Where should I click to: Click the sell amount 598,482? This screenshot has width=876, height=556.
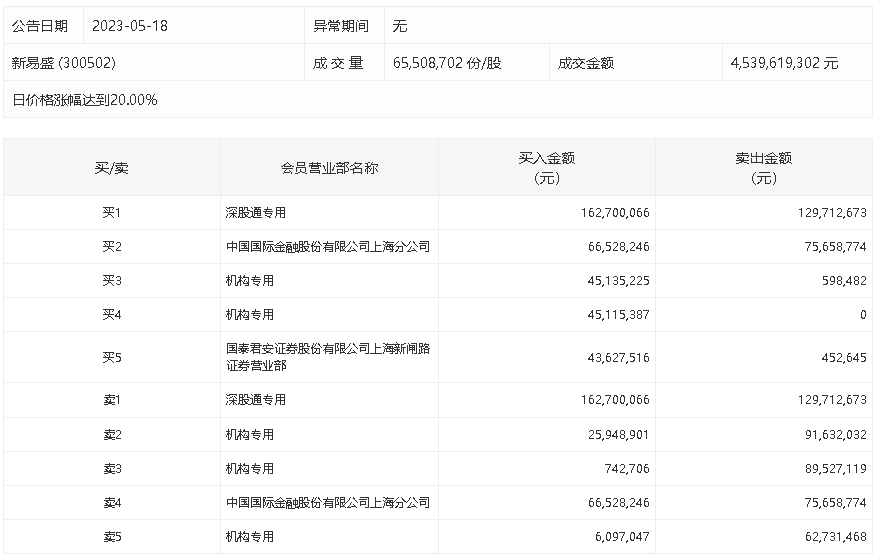(x=844, y=281)
